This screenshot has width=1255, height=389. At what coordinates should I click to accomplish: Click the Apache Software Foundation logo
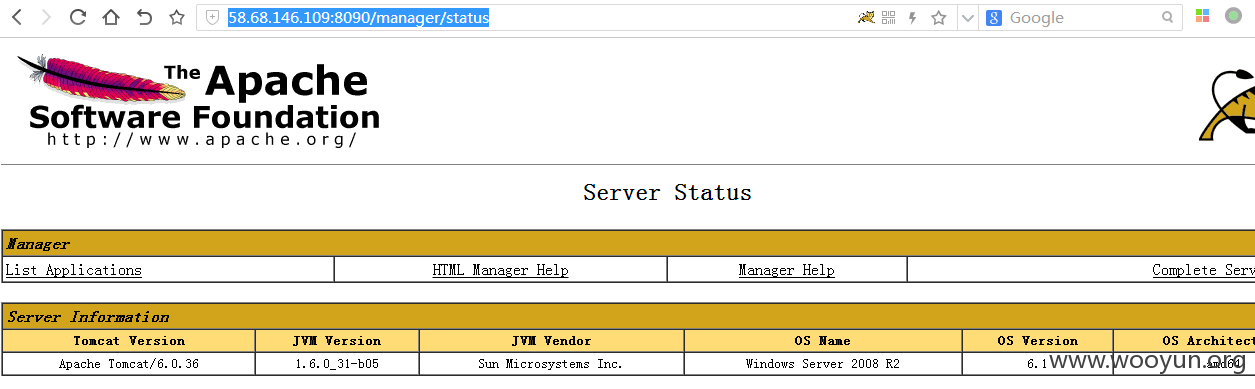pos(198,100)
